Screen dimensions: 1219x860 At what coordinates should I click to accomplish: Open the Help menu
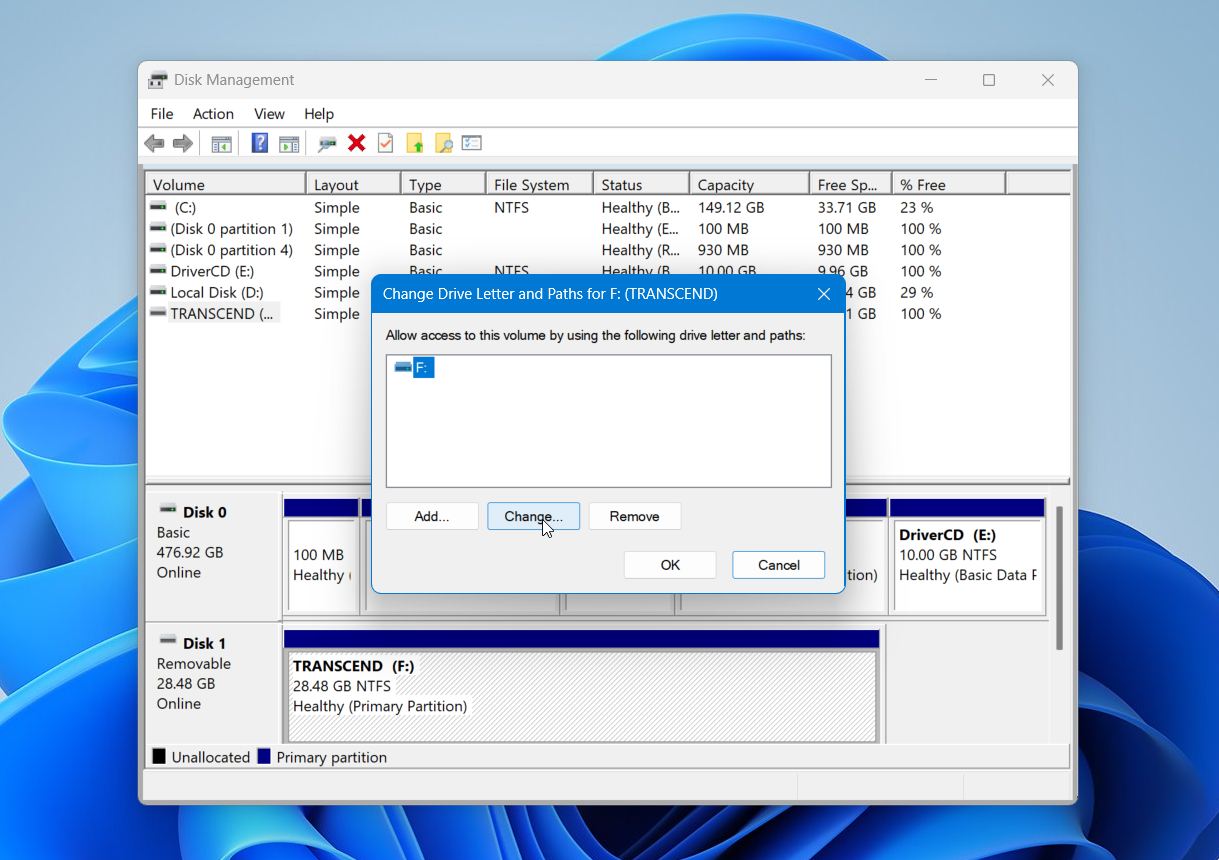[319, 114]
